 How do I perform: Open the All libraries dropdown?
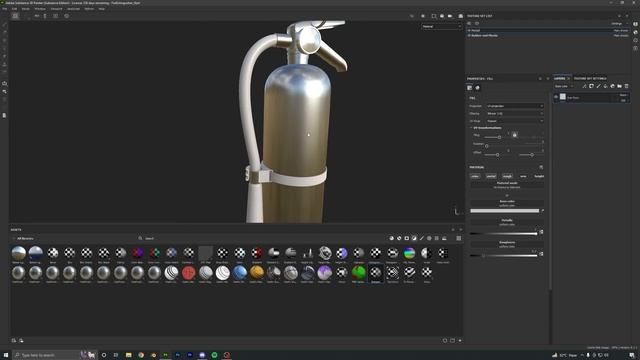[25, 238]
